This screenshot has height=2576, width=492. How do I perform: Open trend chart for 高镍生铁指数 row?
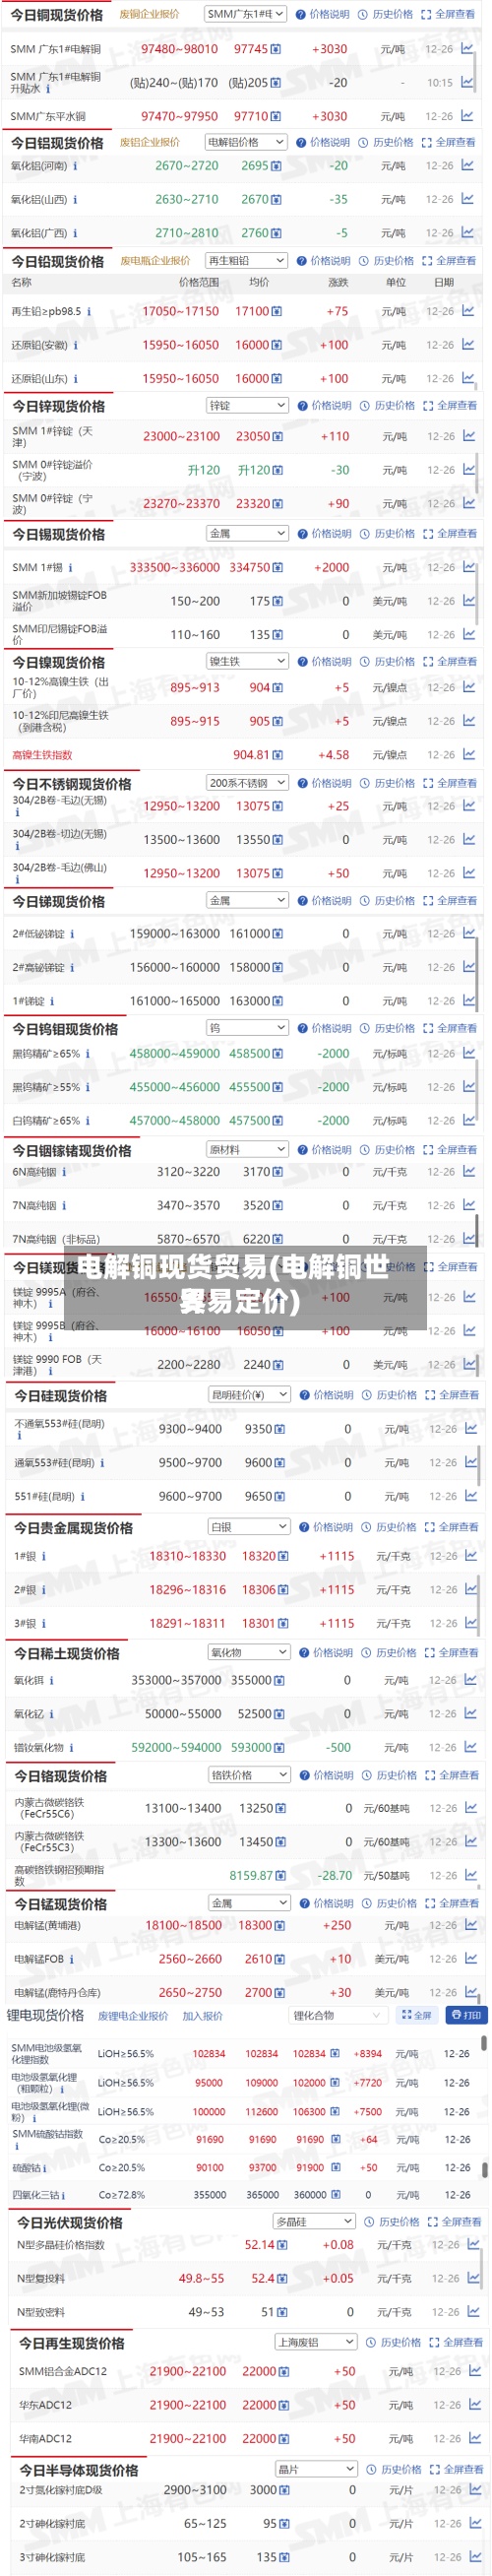click(469, 754)
